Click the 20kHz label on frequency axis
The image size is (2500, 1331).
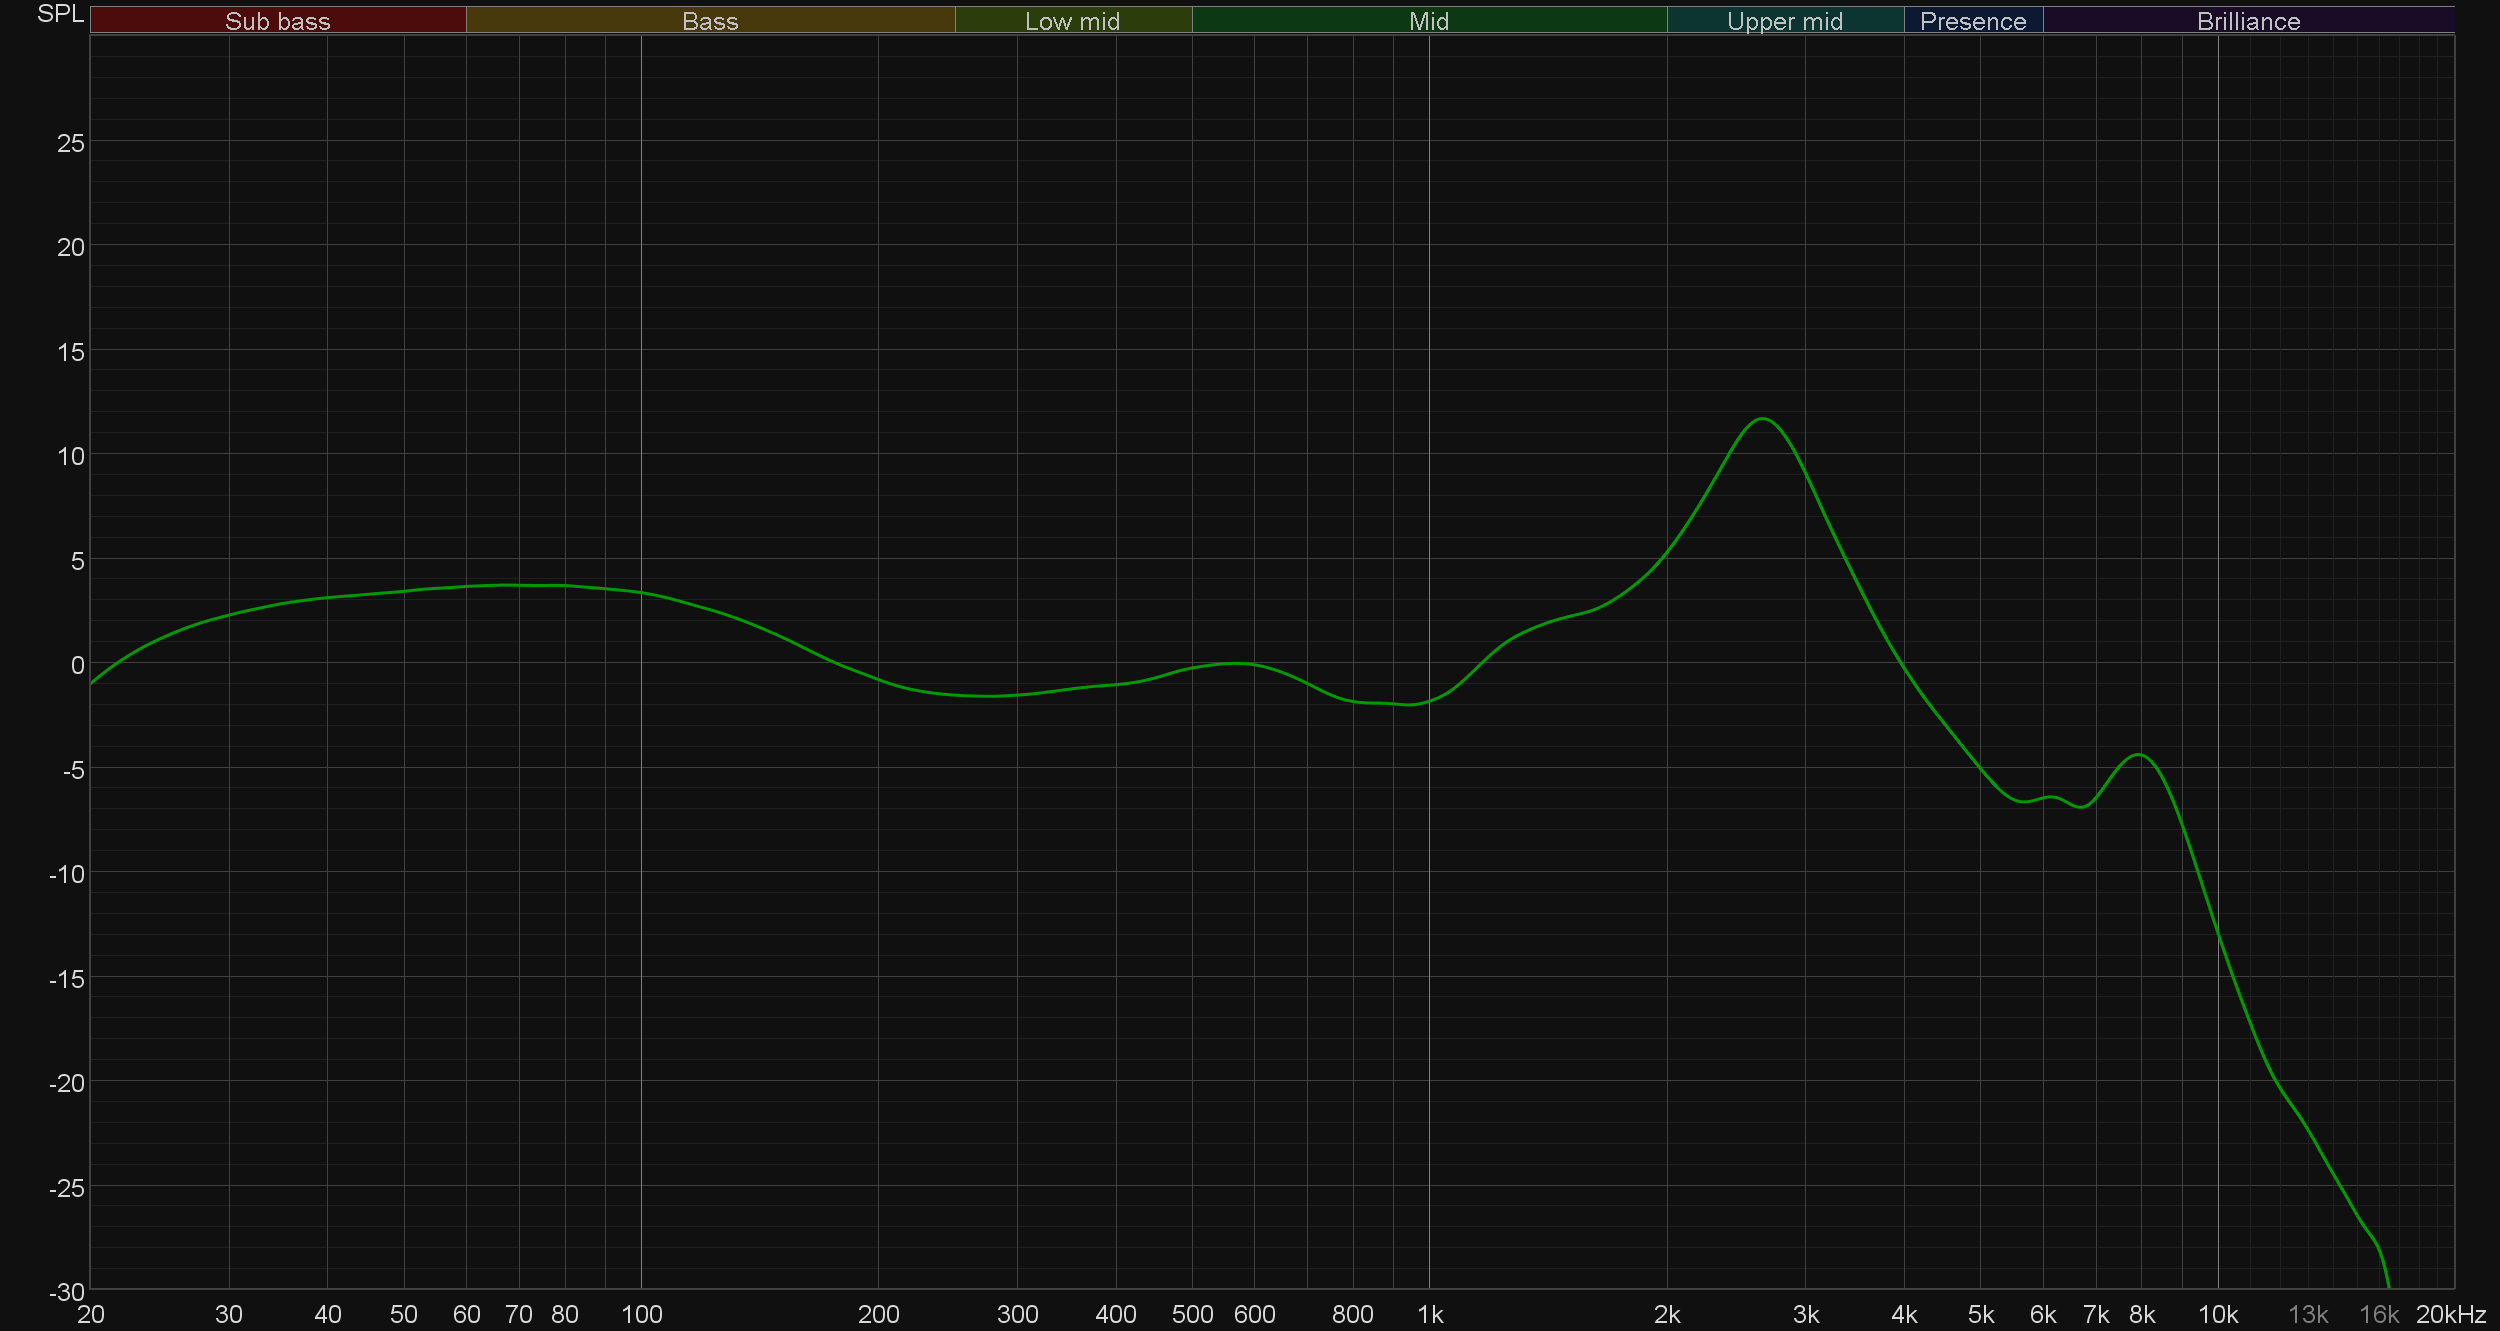tap(2450, 1315)
